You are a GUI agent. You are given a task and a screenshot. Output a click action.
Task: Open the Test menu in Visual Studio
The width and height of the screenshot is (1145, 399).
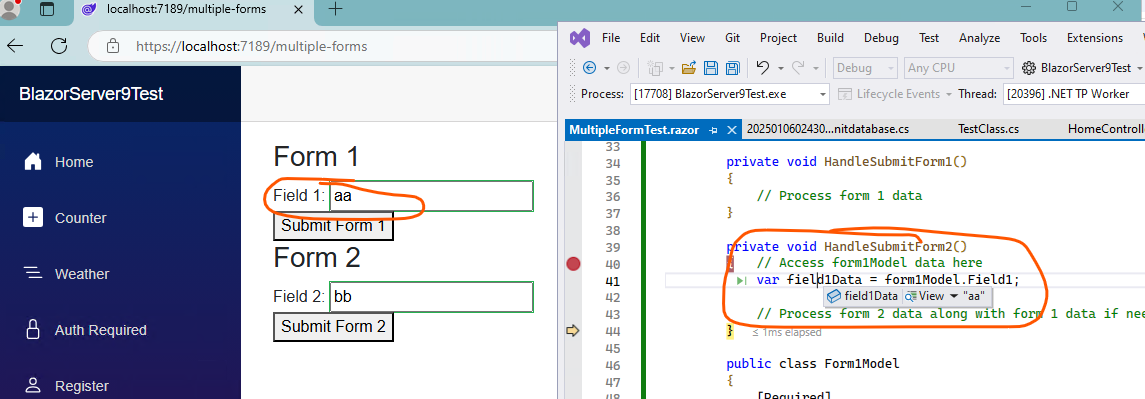coord(929,38)
